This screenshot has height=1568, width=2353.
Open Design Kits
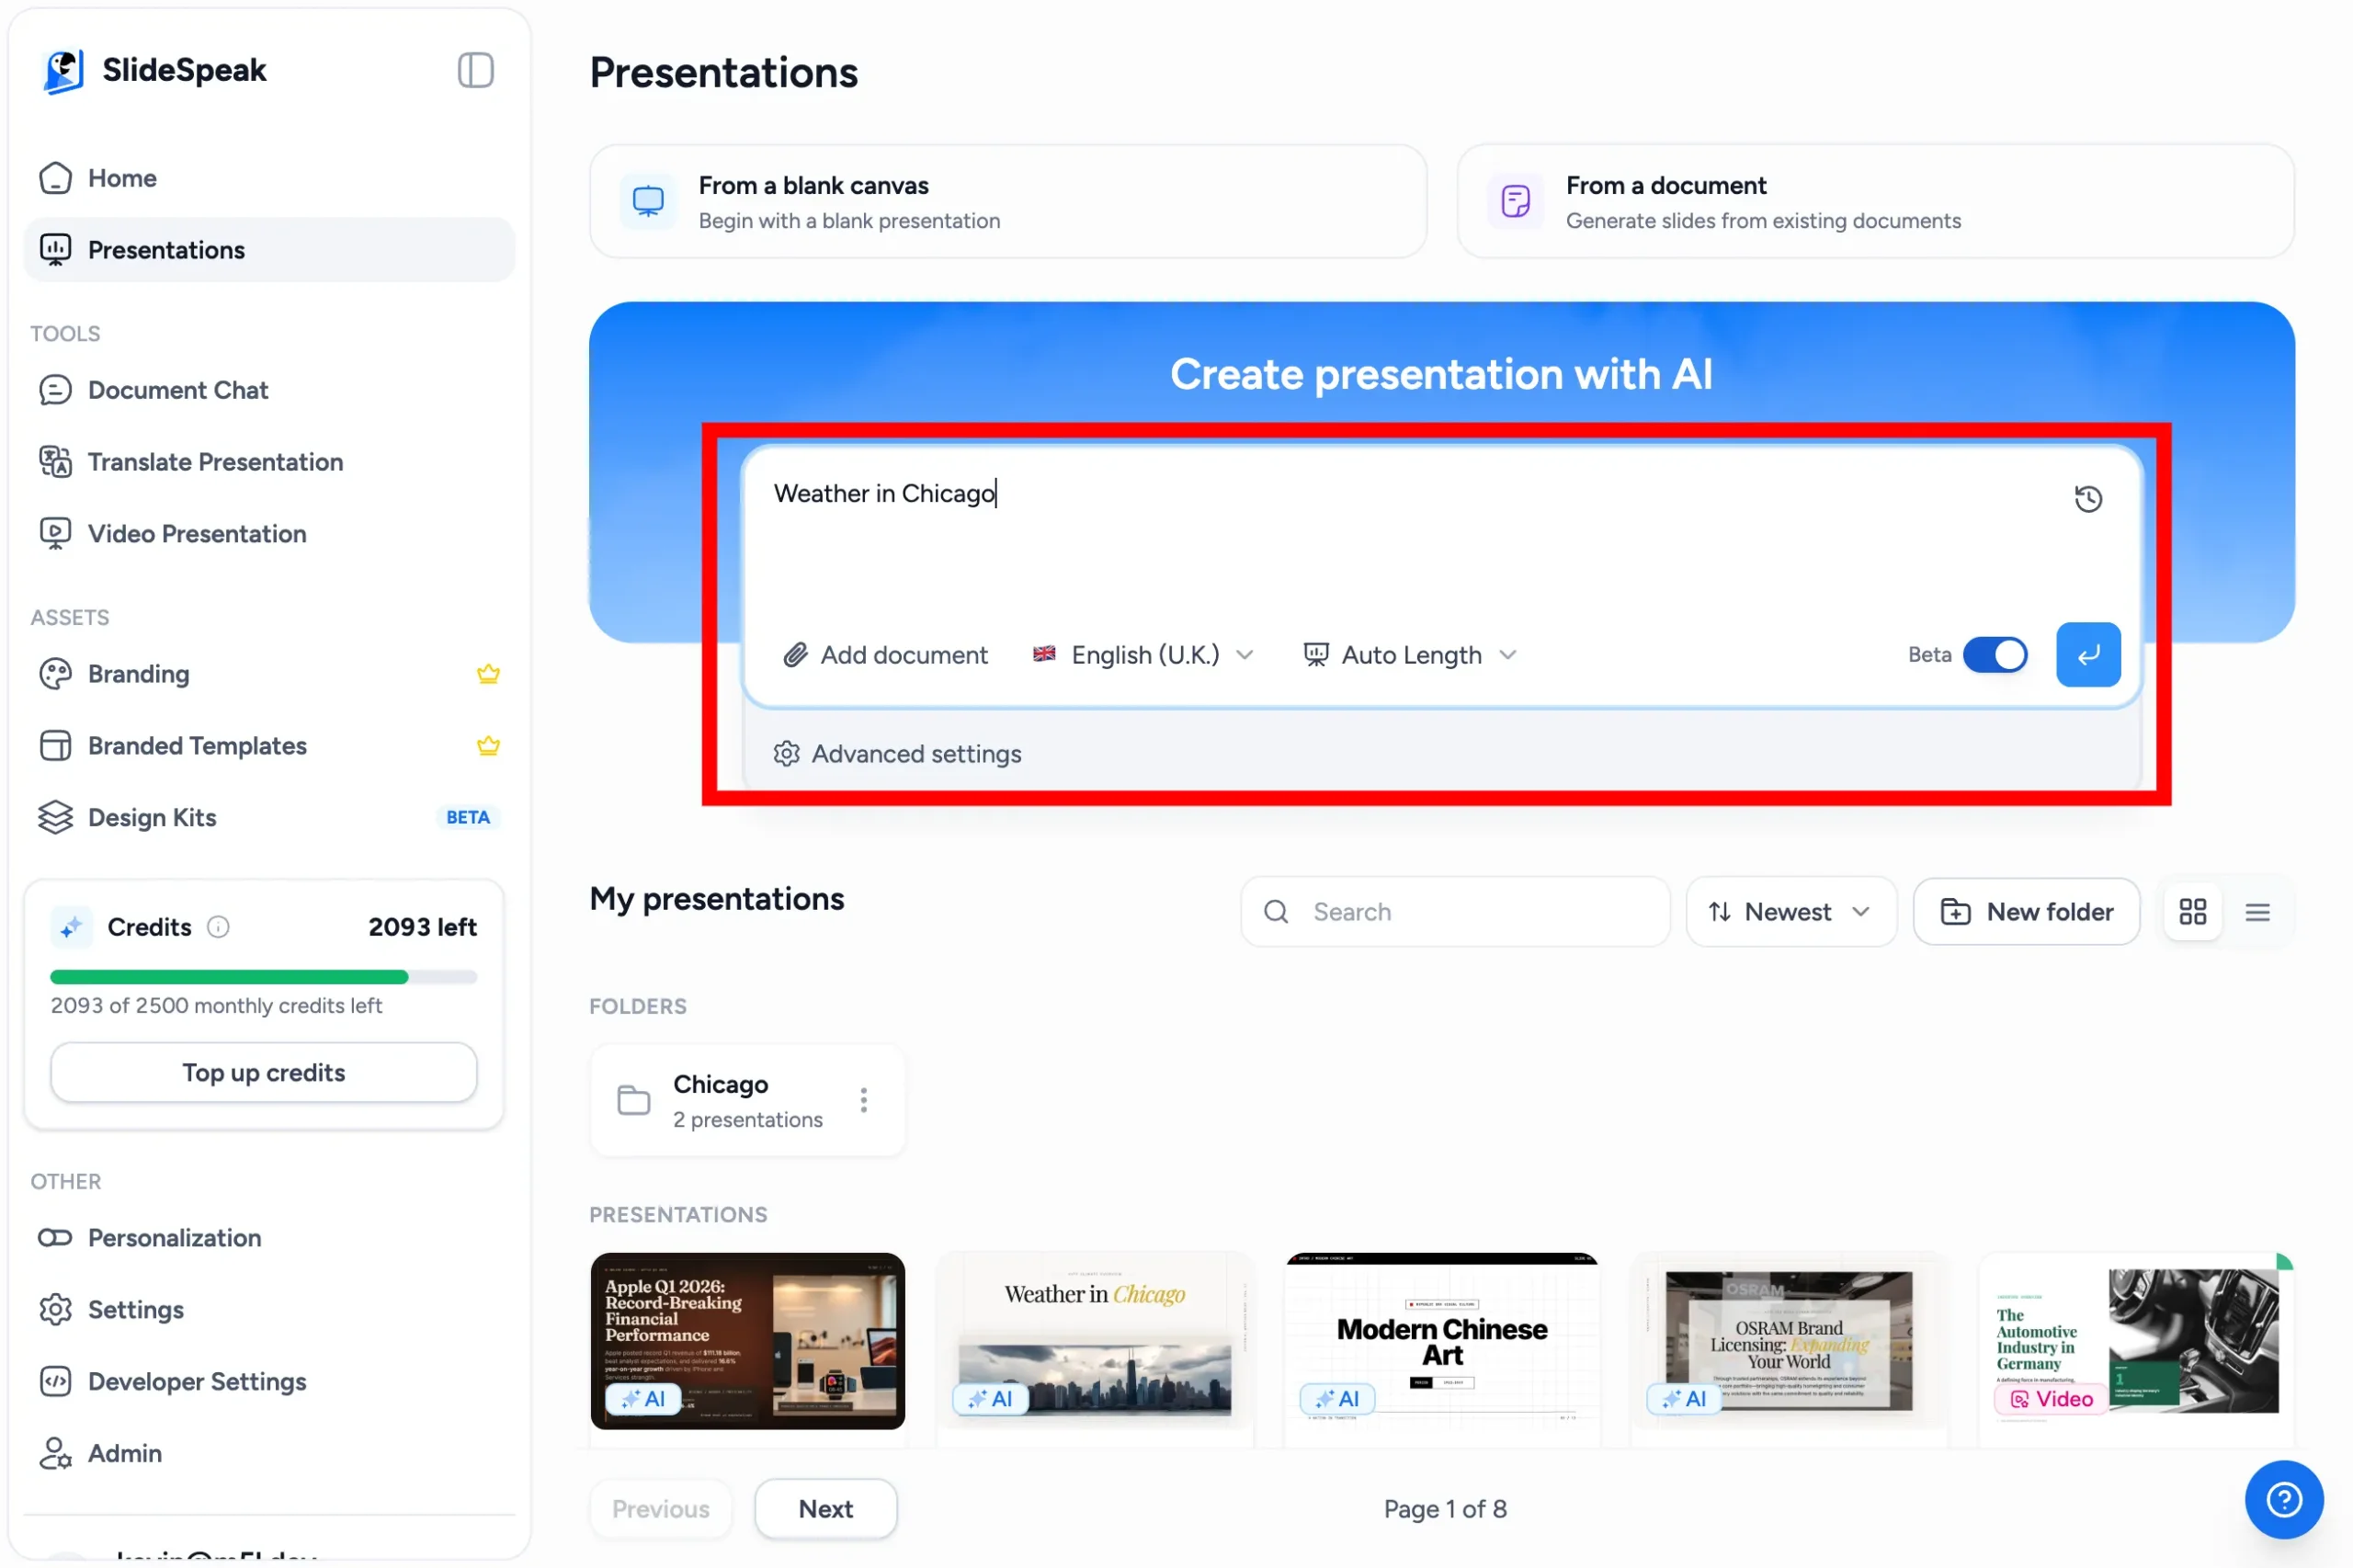269,818
